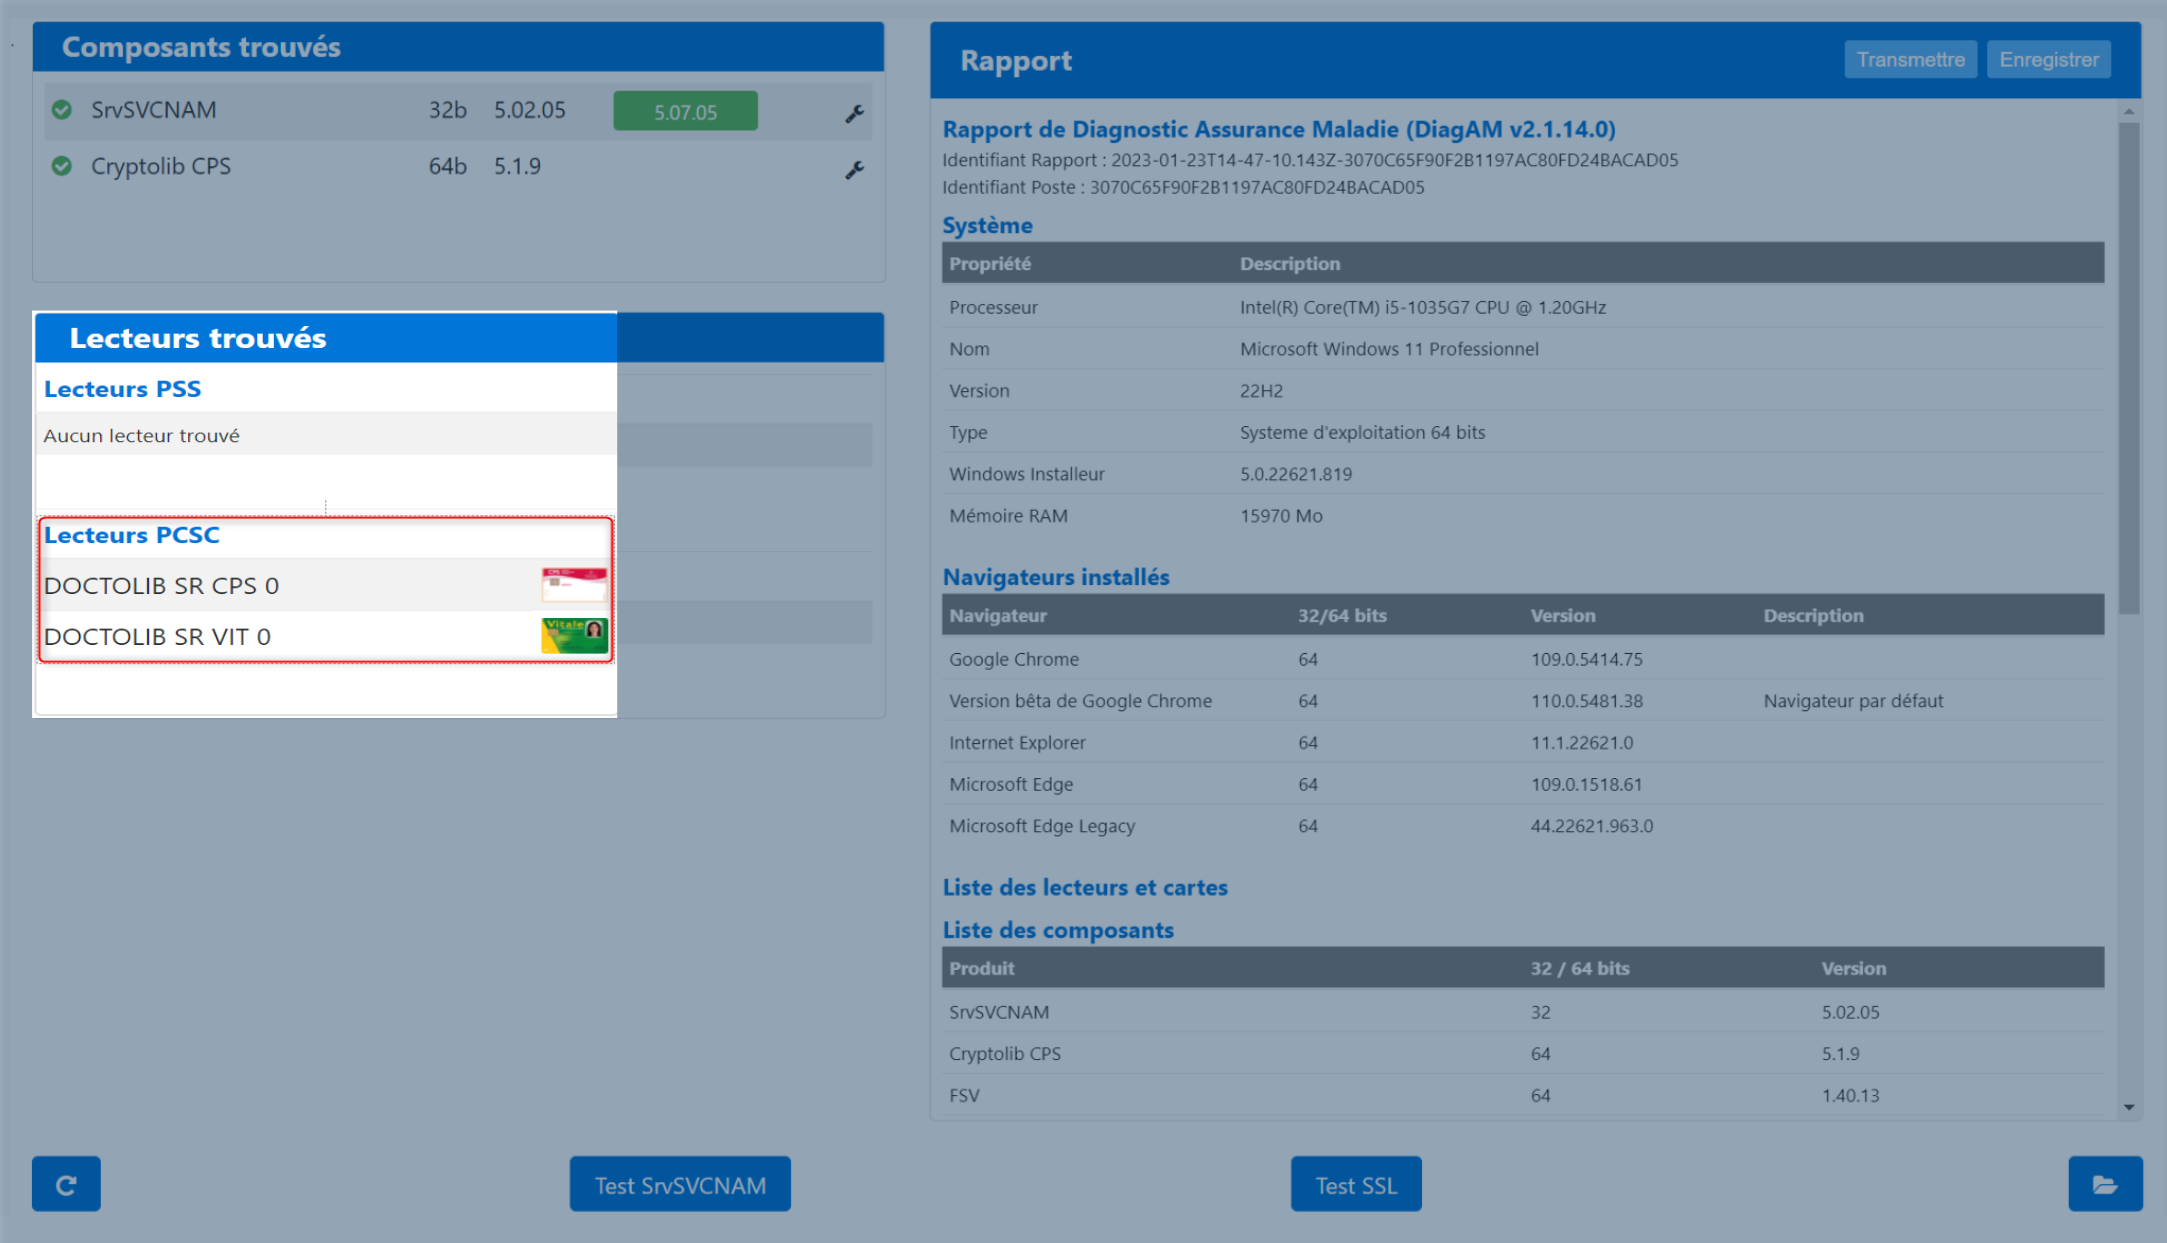Click the Système section heading

(x=987, y=225)
